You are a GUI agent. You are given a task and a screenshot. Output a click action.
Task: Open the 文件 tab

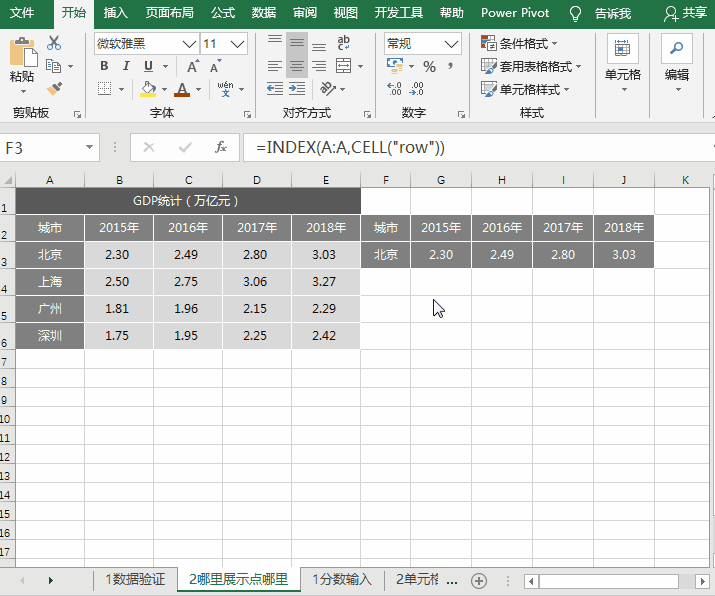(x=22, y=13)
